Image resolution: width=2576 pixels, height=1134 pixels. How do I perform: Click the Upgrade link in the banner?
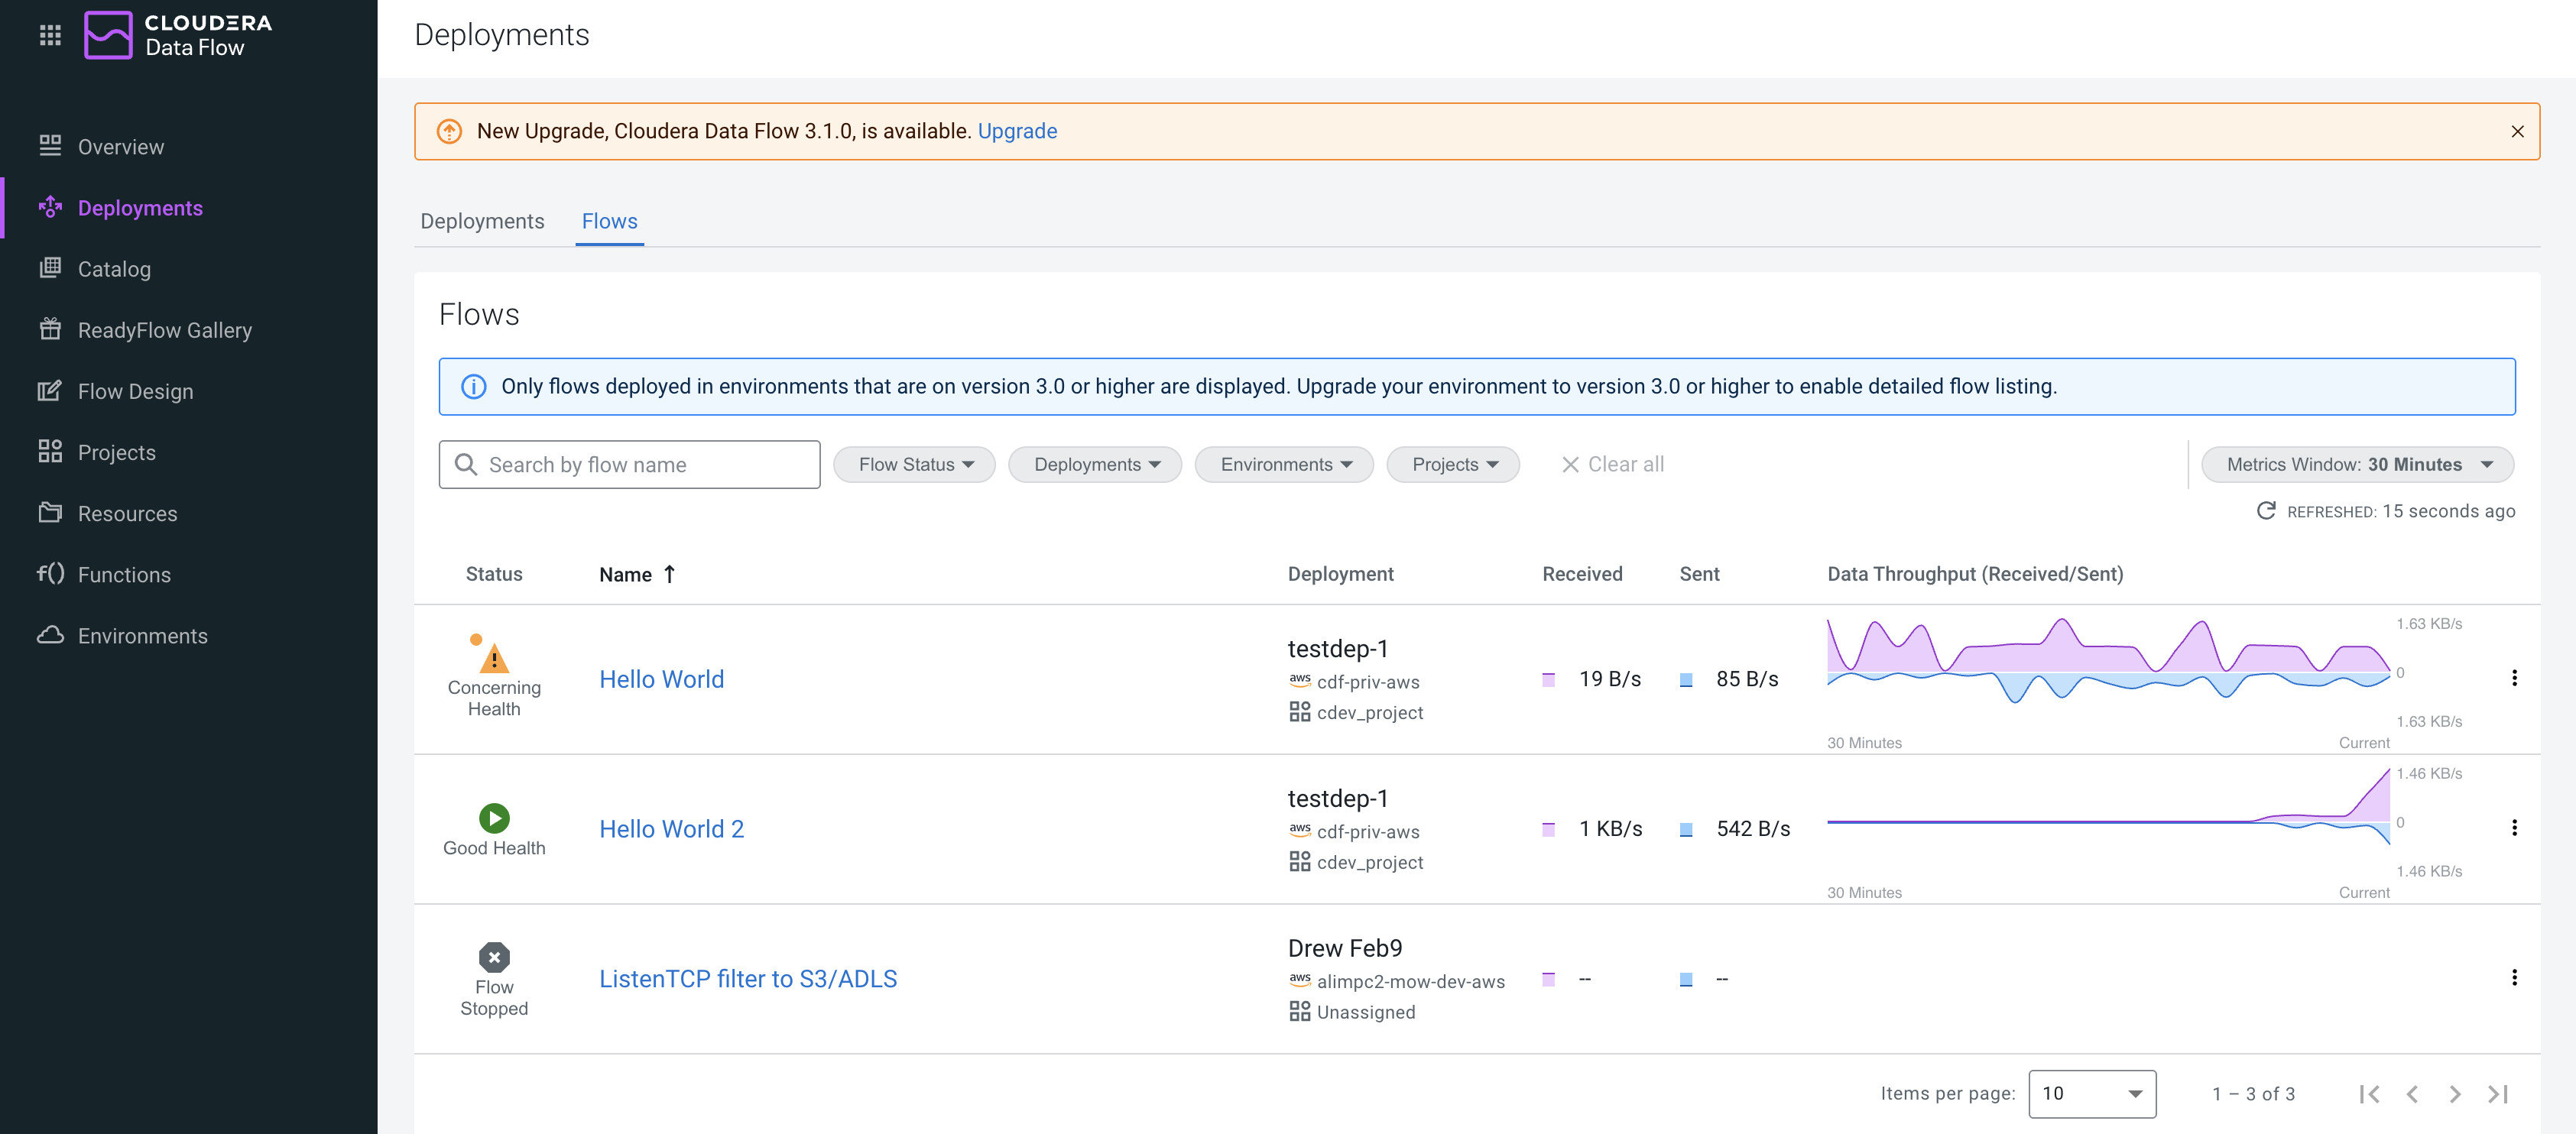click(1017, 131)
